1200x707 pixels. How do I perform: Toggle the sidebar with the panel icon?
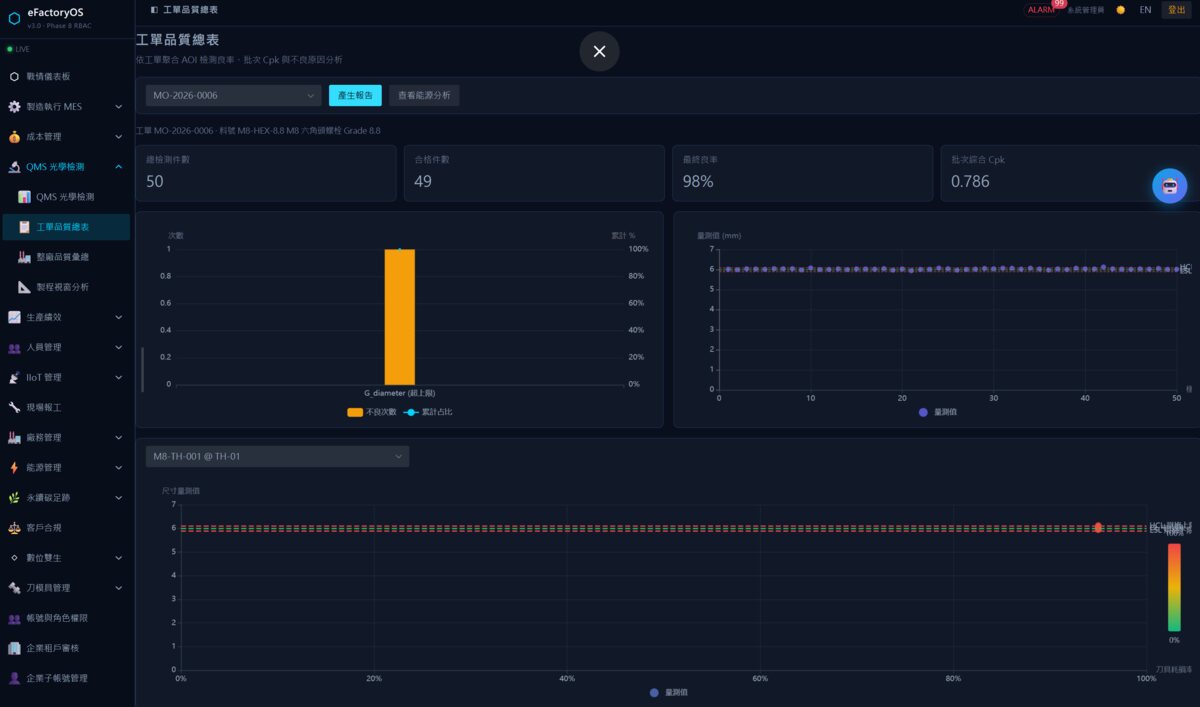154,9
